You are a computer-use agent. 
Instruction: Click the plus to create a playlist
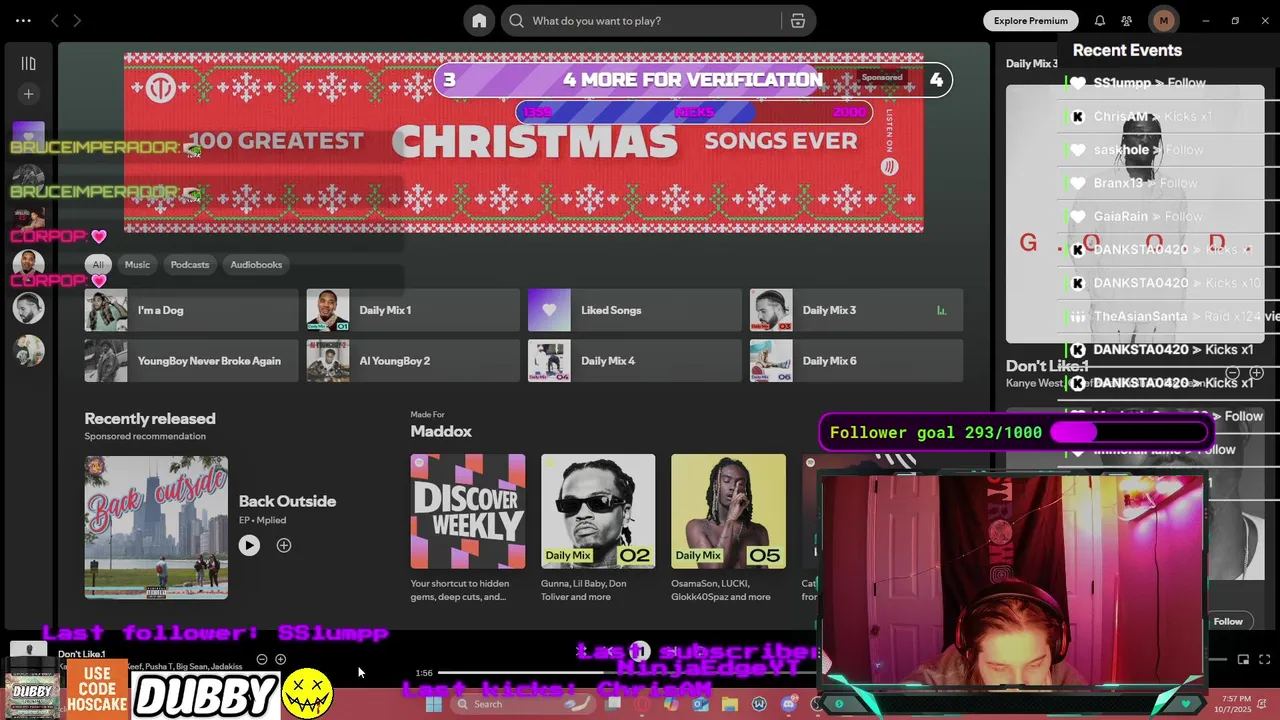click(x=28, y=94)
